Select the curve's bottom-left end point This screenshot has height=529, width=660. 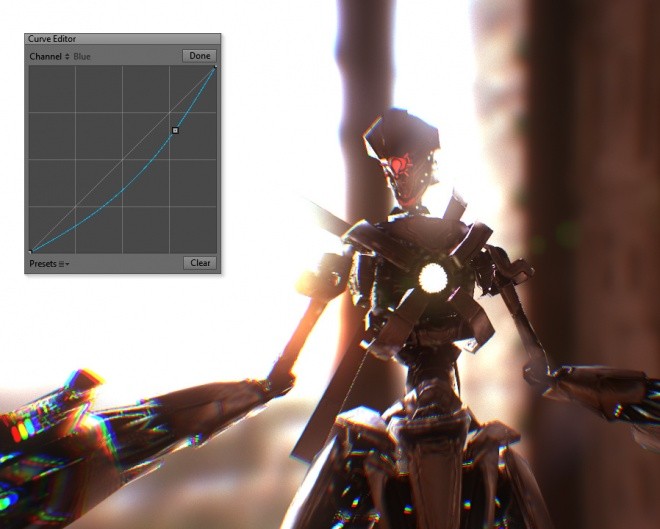click(30, 252)
